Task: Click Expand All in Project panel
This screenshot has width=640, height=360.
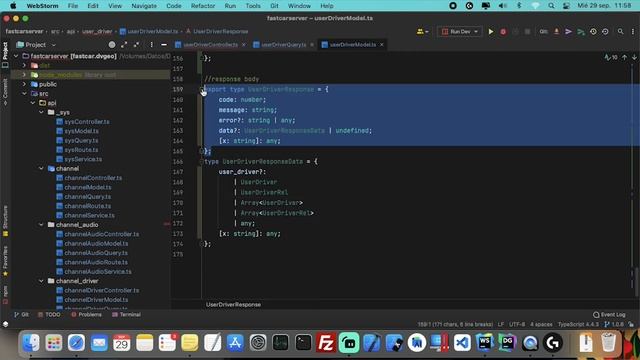Action: point(124,44)
